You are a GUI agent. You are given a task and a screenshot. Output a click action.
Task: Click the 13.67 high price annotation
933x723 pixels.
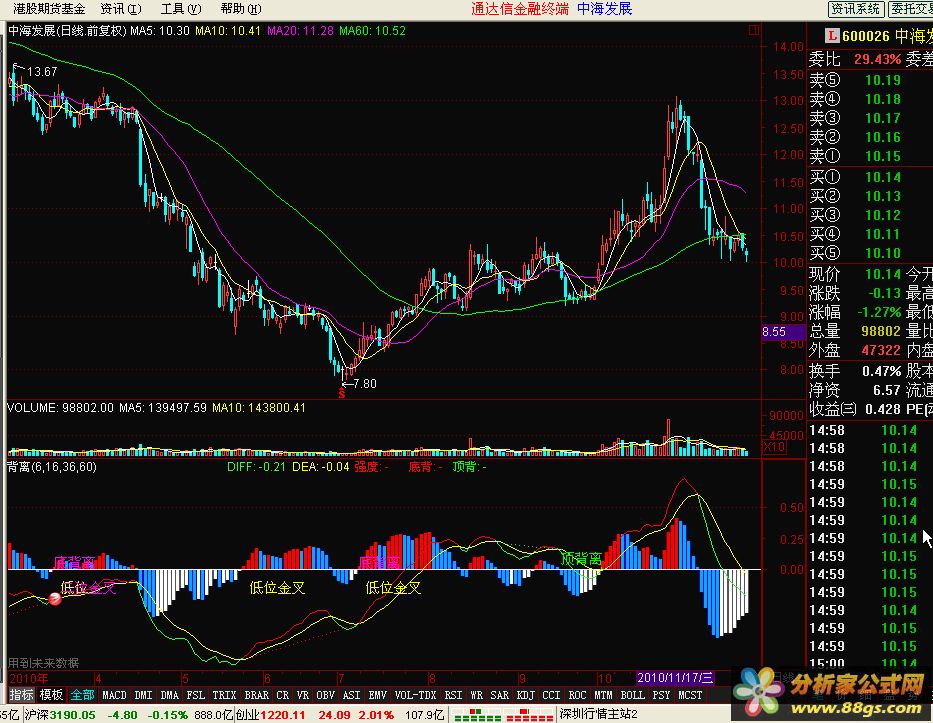42,72
